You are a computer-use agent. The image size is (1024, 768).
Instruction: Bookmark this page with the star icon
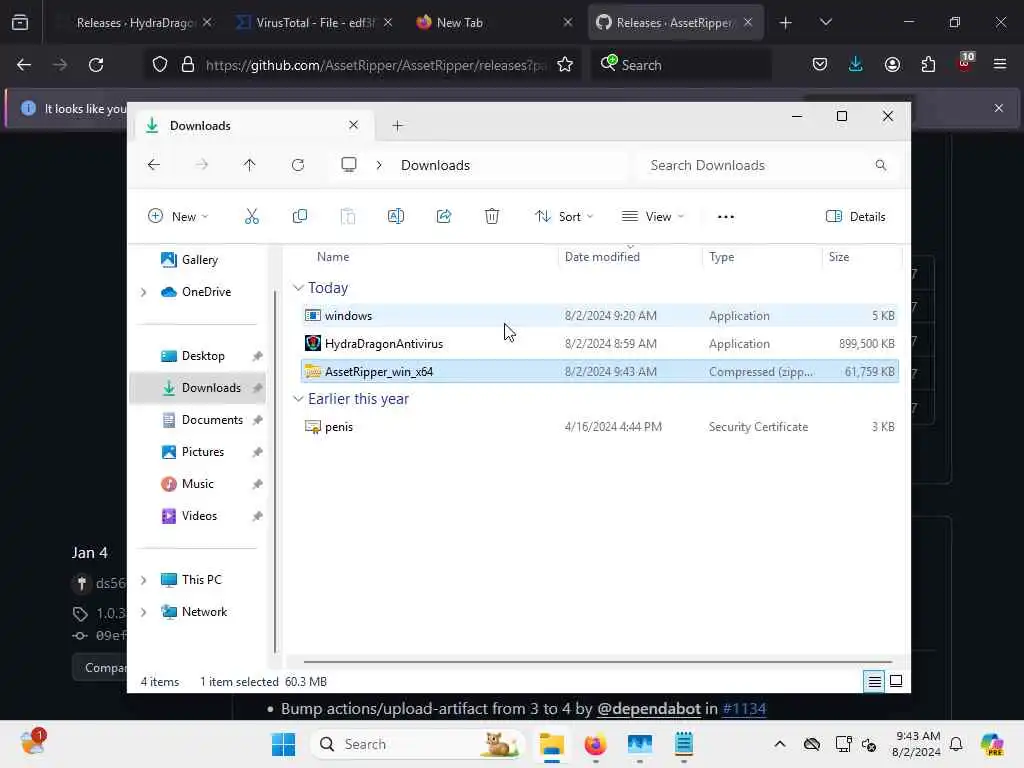(565, 64)
